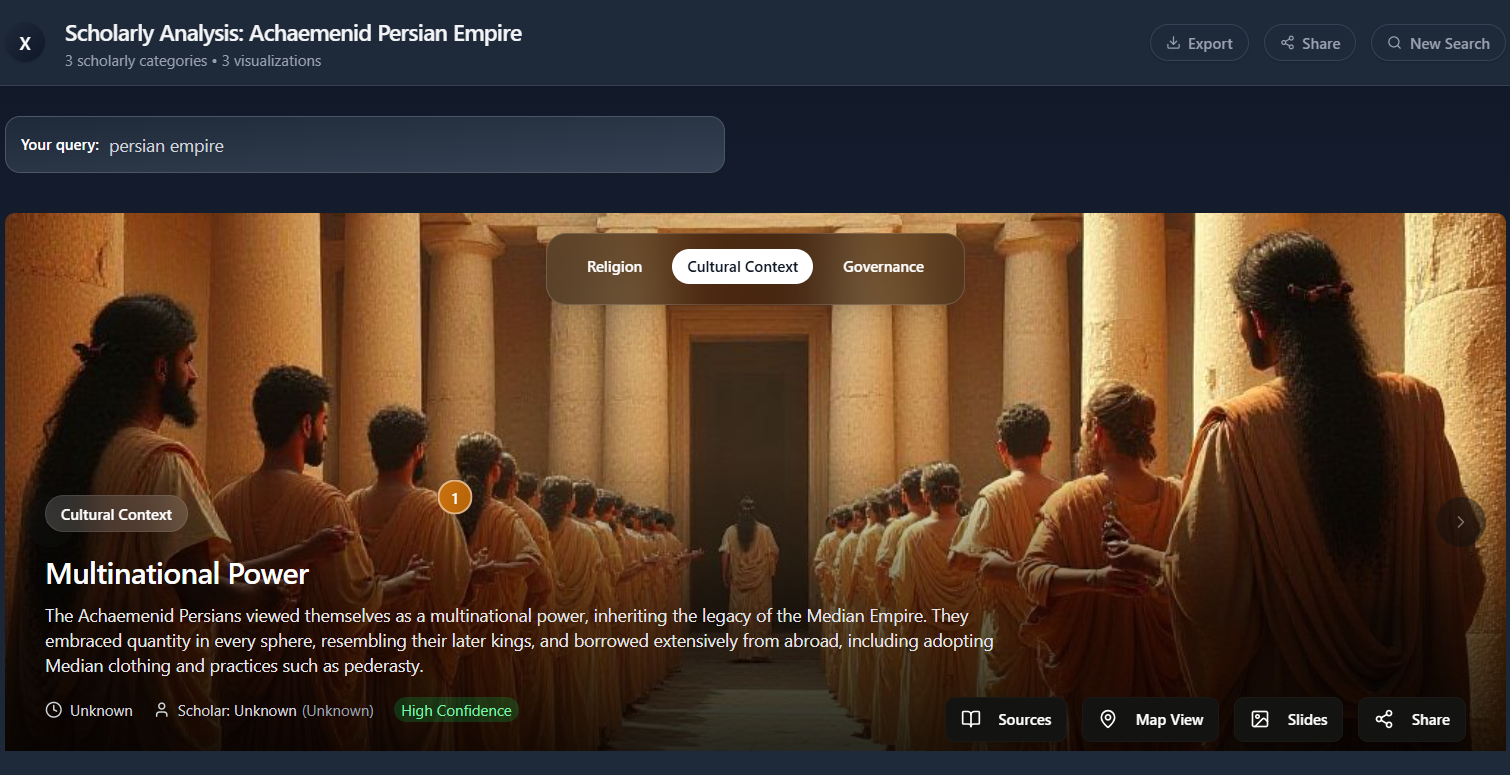Advance to next slide with chevron arrow
This screenshot has height=775, width=1510.
point(1460,522)
